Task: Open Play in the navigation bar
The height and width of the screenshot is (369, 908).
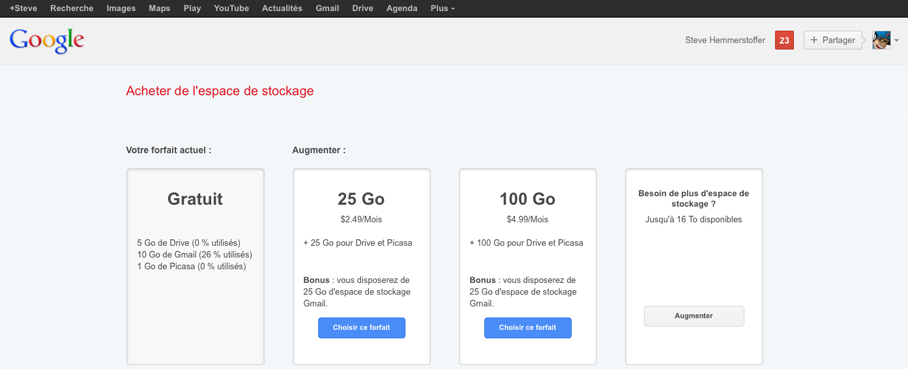Action: pos(192,9)
